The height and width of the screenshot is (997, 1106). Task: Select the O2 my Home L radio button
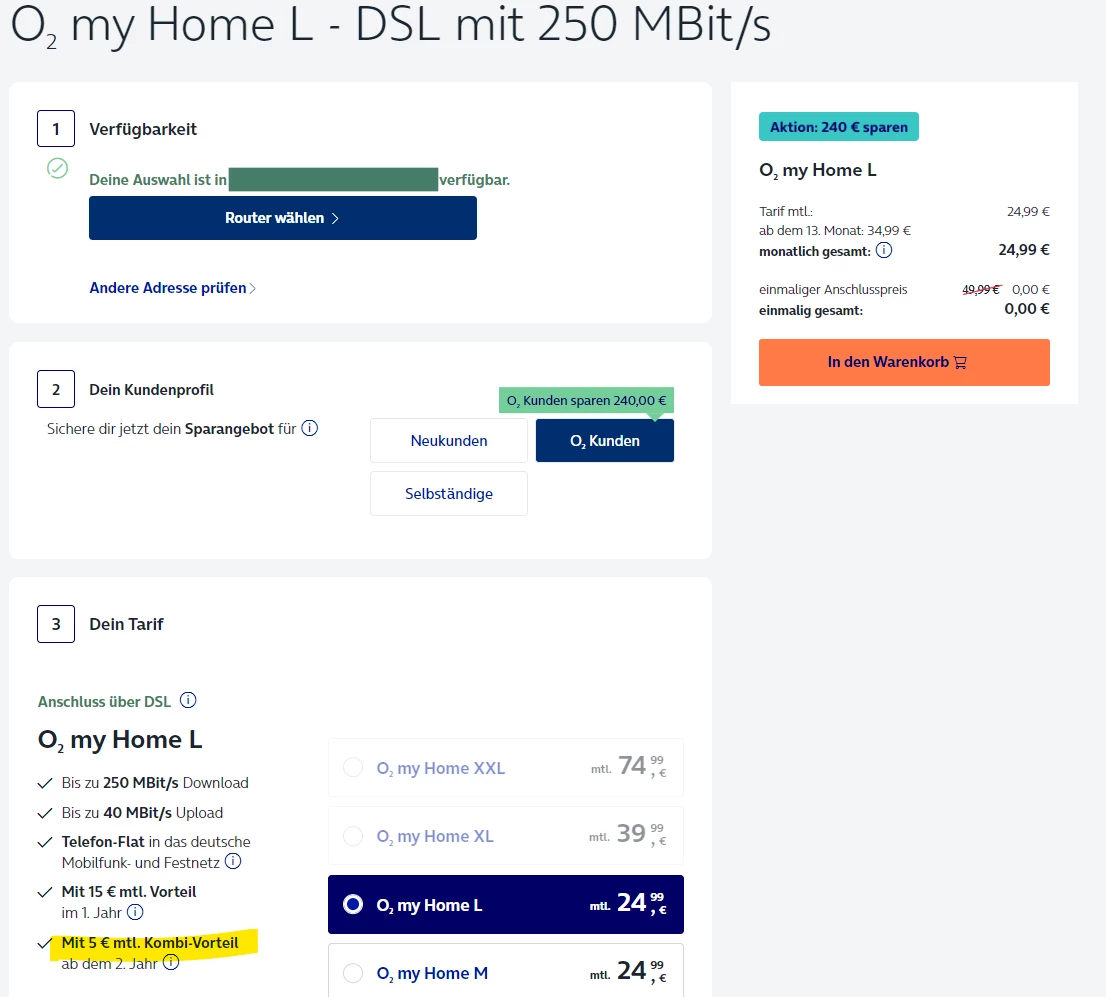(x=353, y=904)
